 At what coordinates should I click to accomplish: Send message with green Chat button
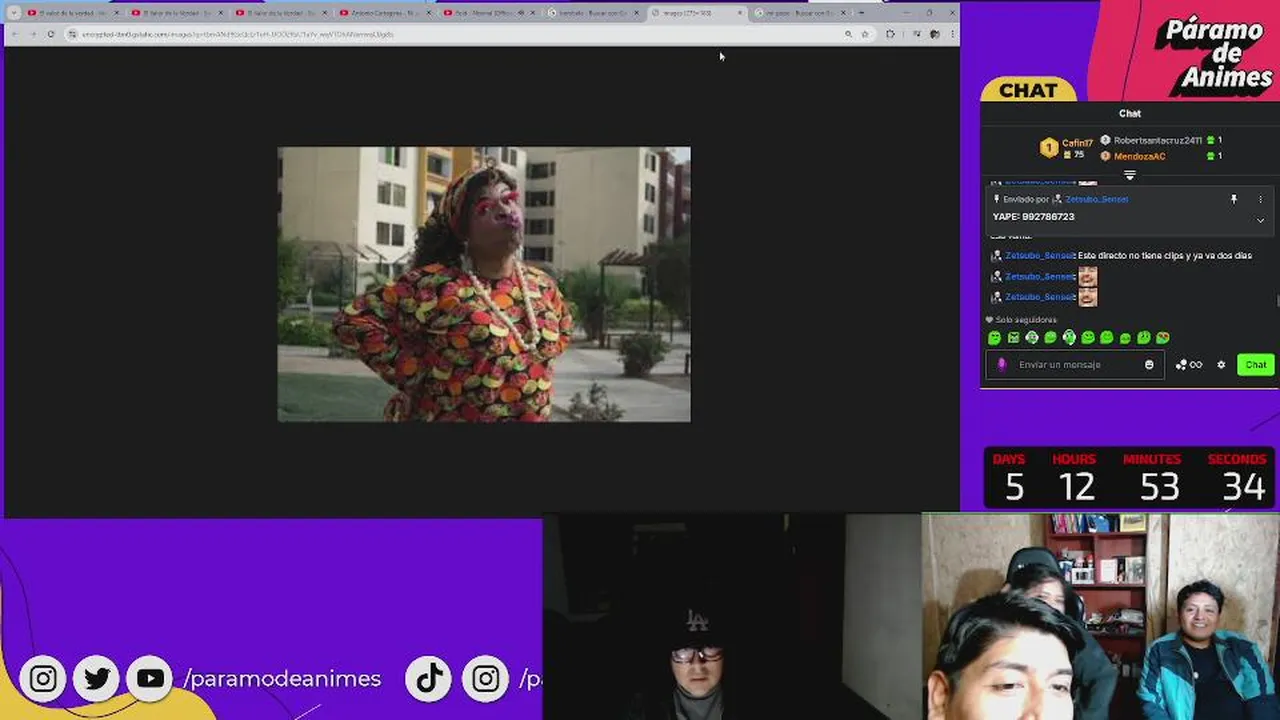[x=1255, y=365]
